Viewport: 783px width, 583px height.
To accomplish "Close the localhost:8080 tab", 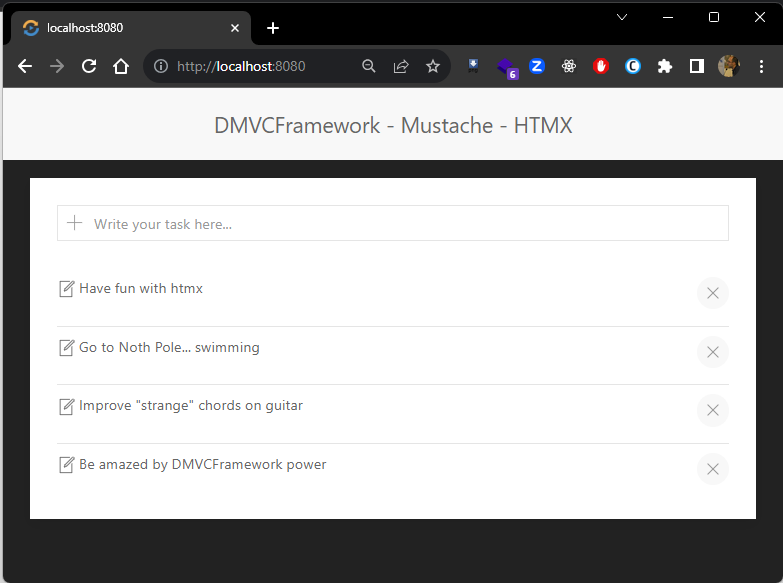I will coord(235,28).
